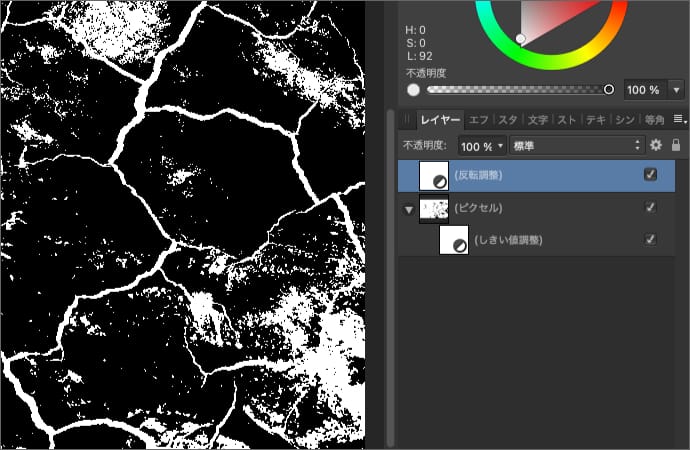Open the layer settings gear icon

tap(657, 146)
